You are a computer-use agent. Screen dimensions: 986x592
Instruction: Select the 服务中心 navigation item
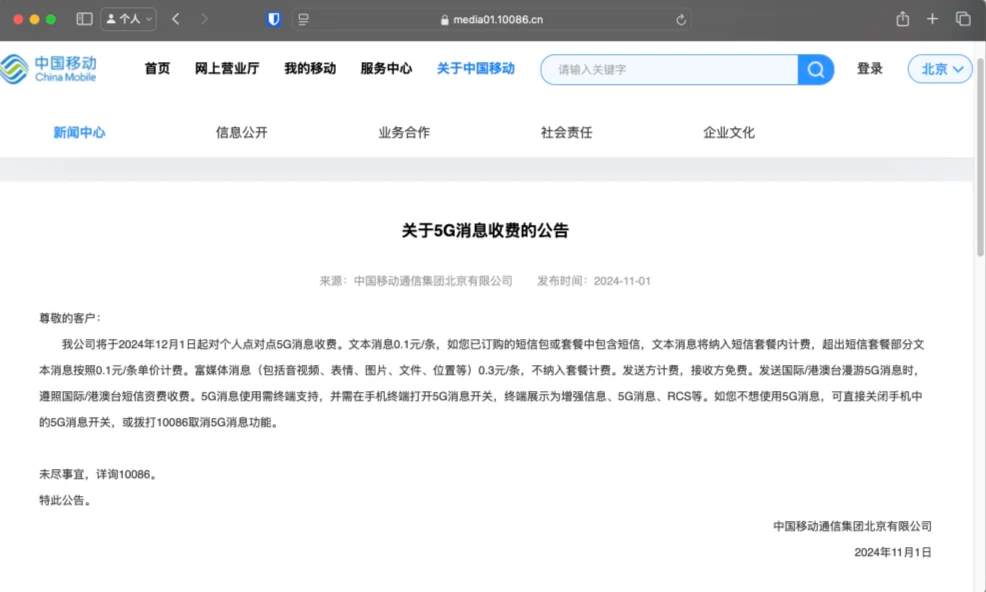[x=386, y=69]
